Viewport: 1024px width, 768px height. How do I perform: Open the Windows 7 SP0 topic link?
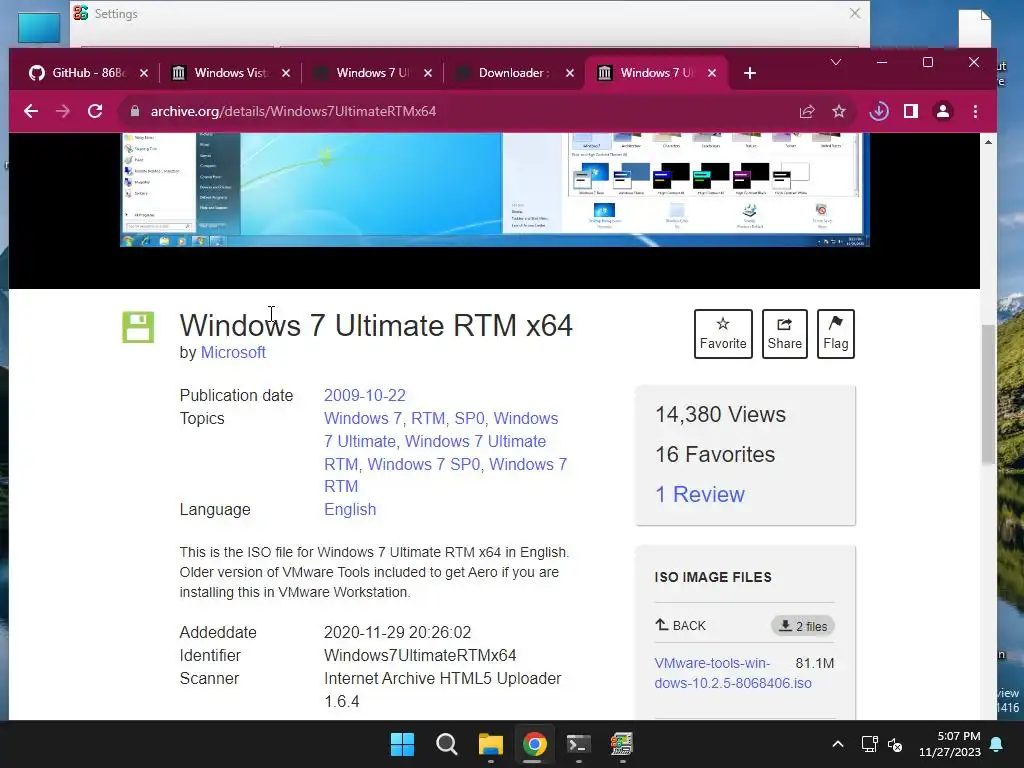[x=424, y=464]
